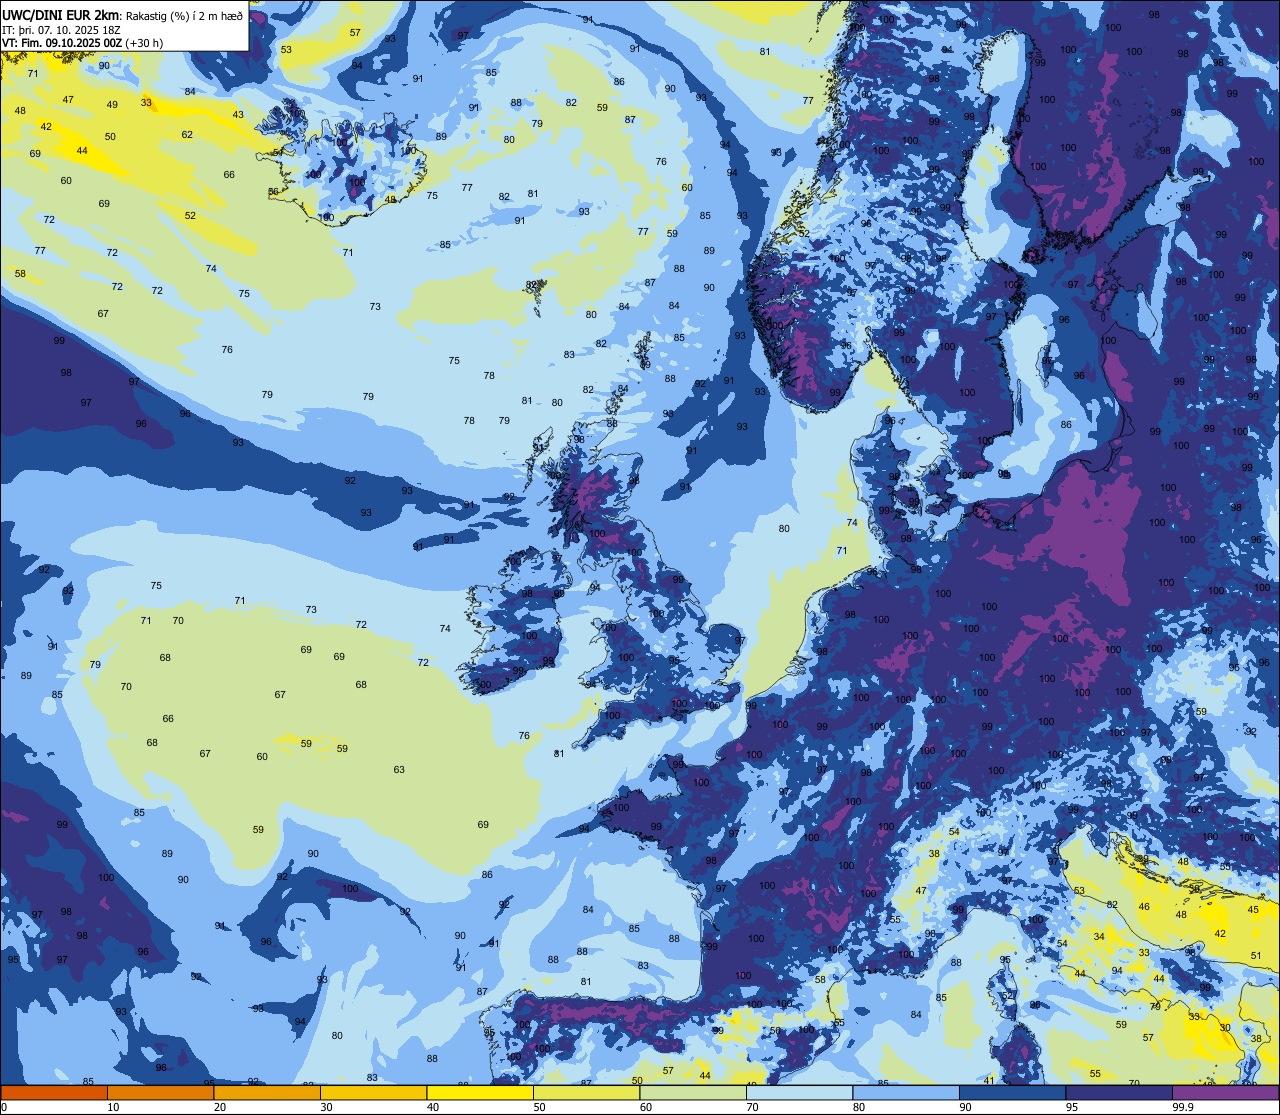
Task: Click the 0–10% dark orange legend segment
Action: pyautogui.click(x=54, y=1092)
